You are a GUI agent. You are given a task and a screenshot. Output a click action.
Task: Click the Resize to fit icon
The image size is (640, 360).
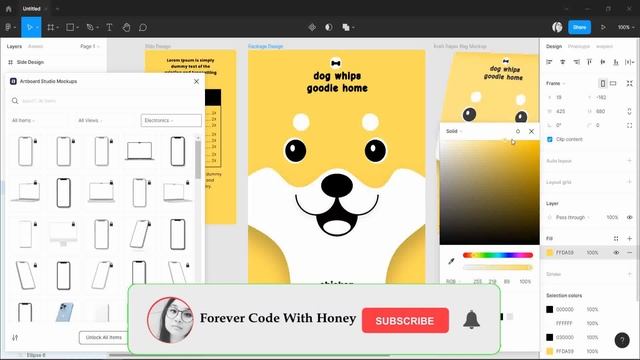tap(630, 83)
